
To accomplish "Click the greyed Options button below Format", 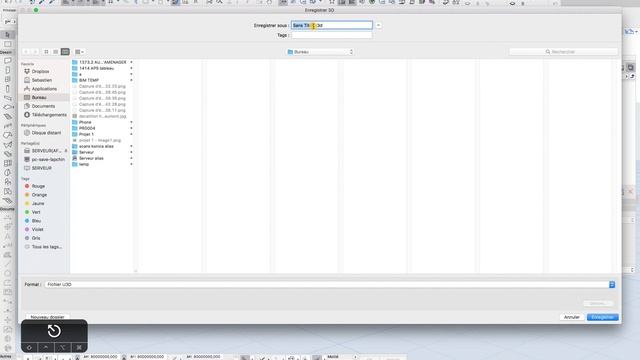I will pos(598,303).
